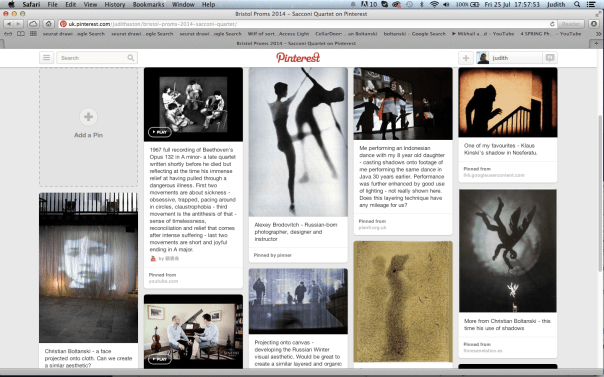Click the 'One of my favourites' description
This screenshot has width=604, height=377.
[x=500, y=149]
